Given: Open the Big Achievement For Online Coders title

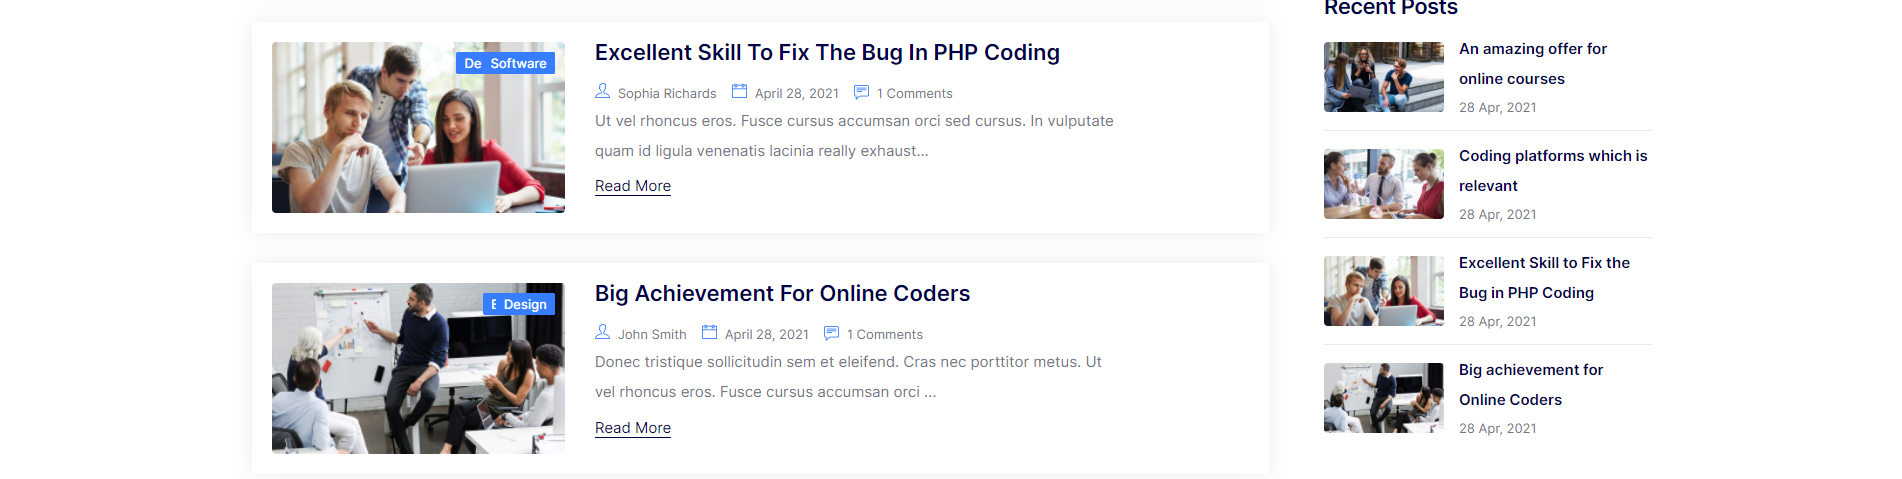Looking at the screenshot, I should 782,293.
